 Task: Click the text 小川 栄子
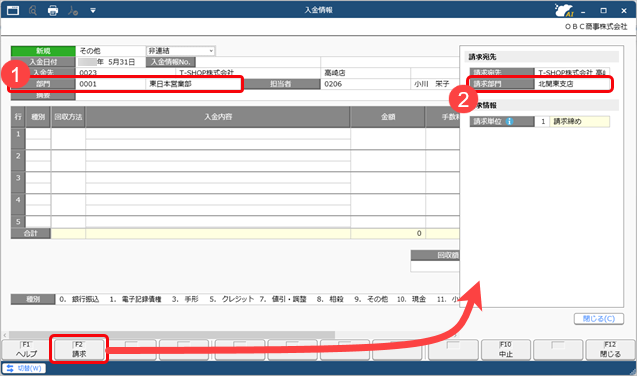pyautogui.click(x=431, y=84)
